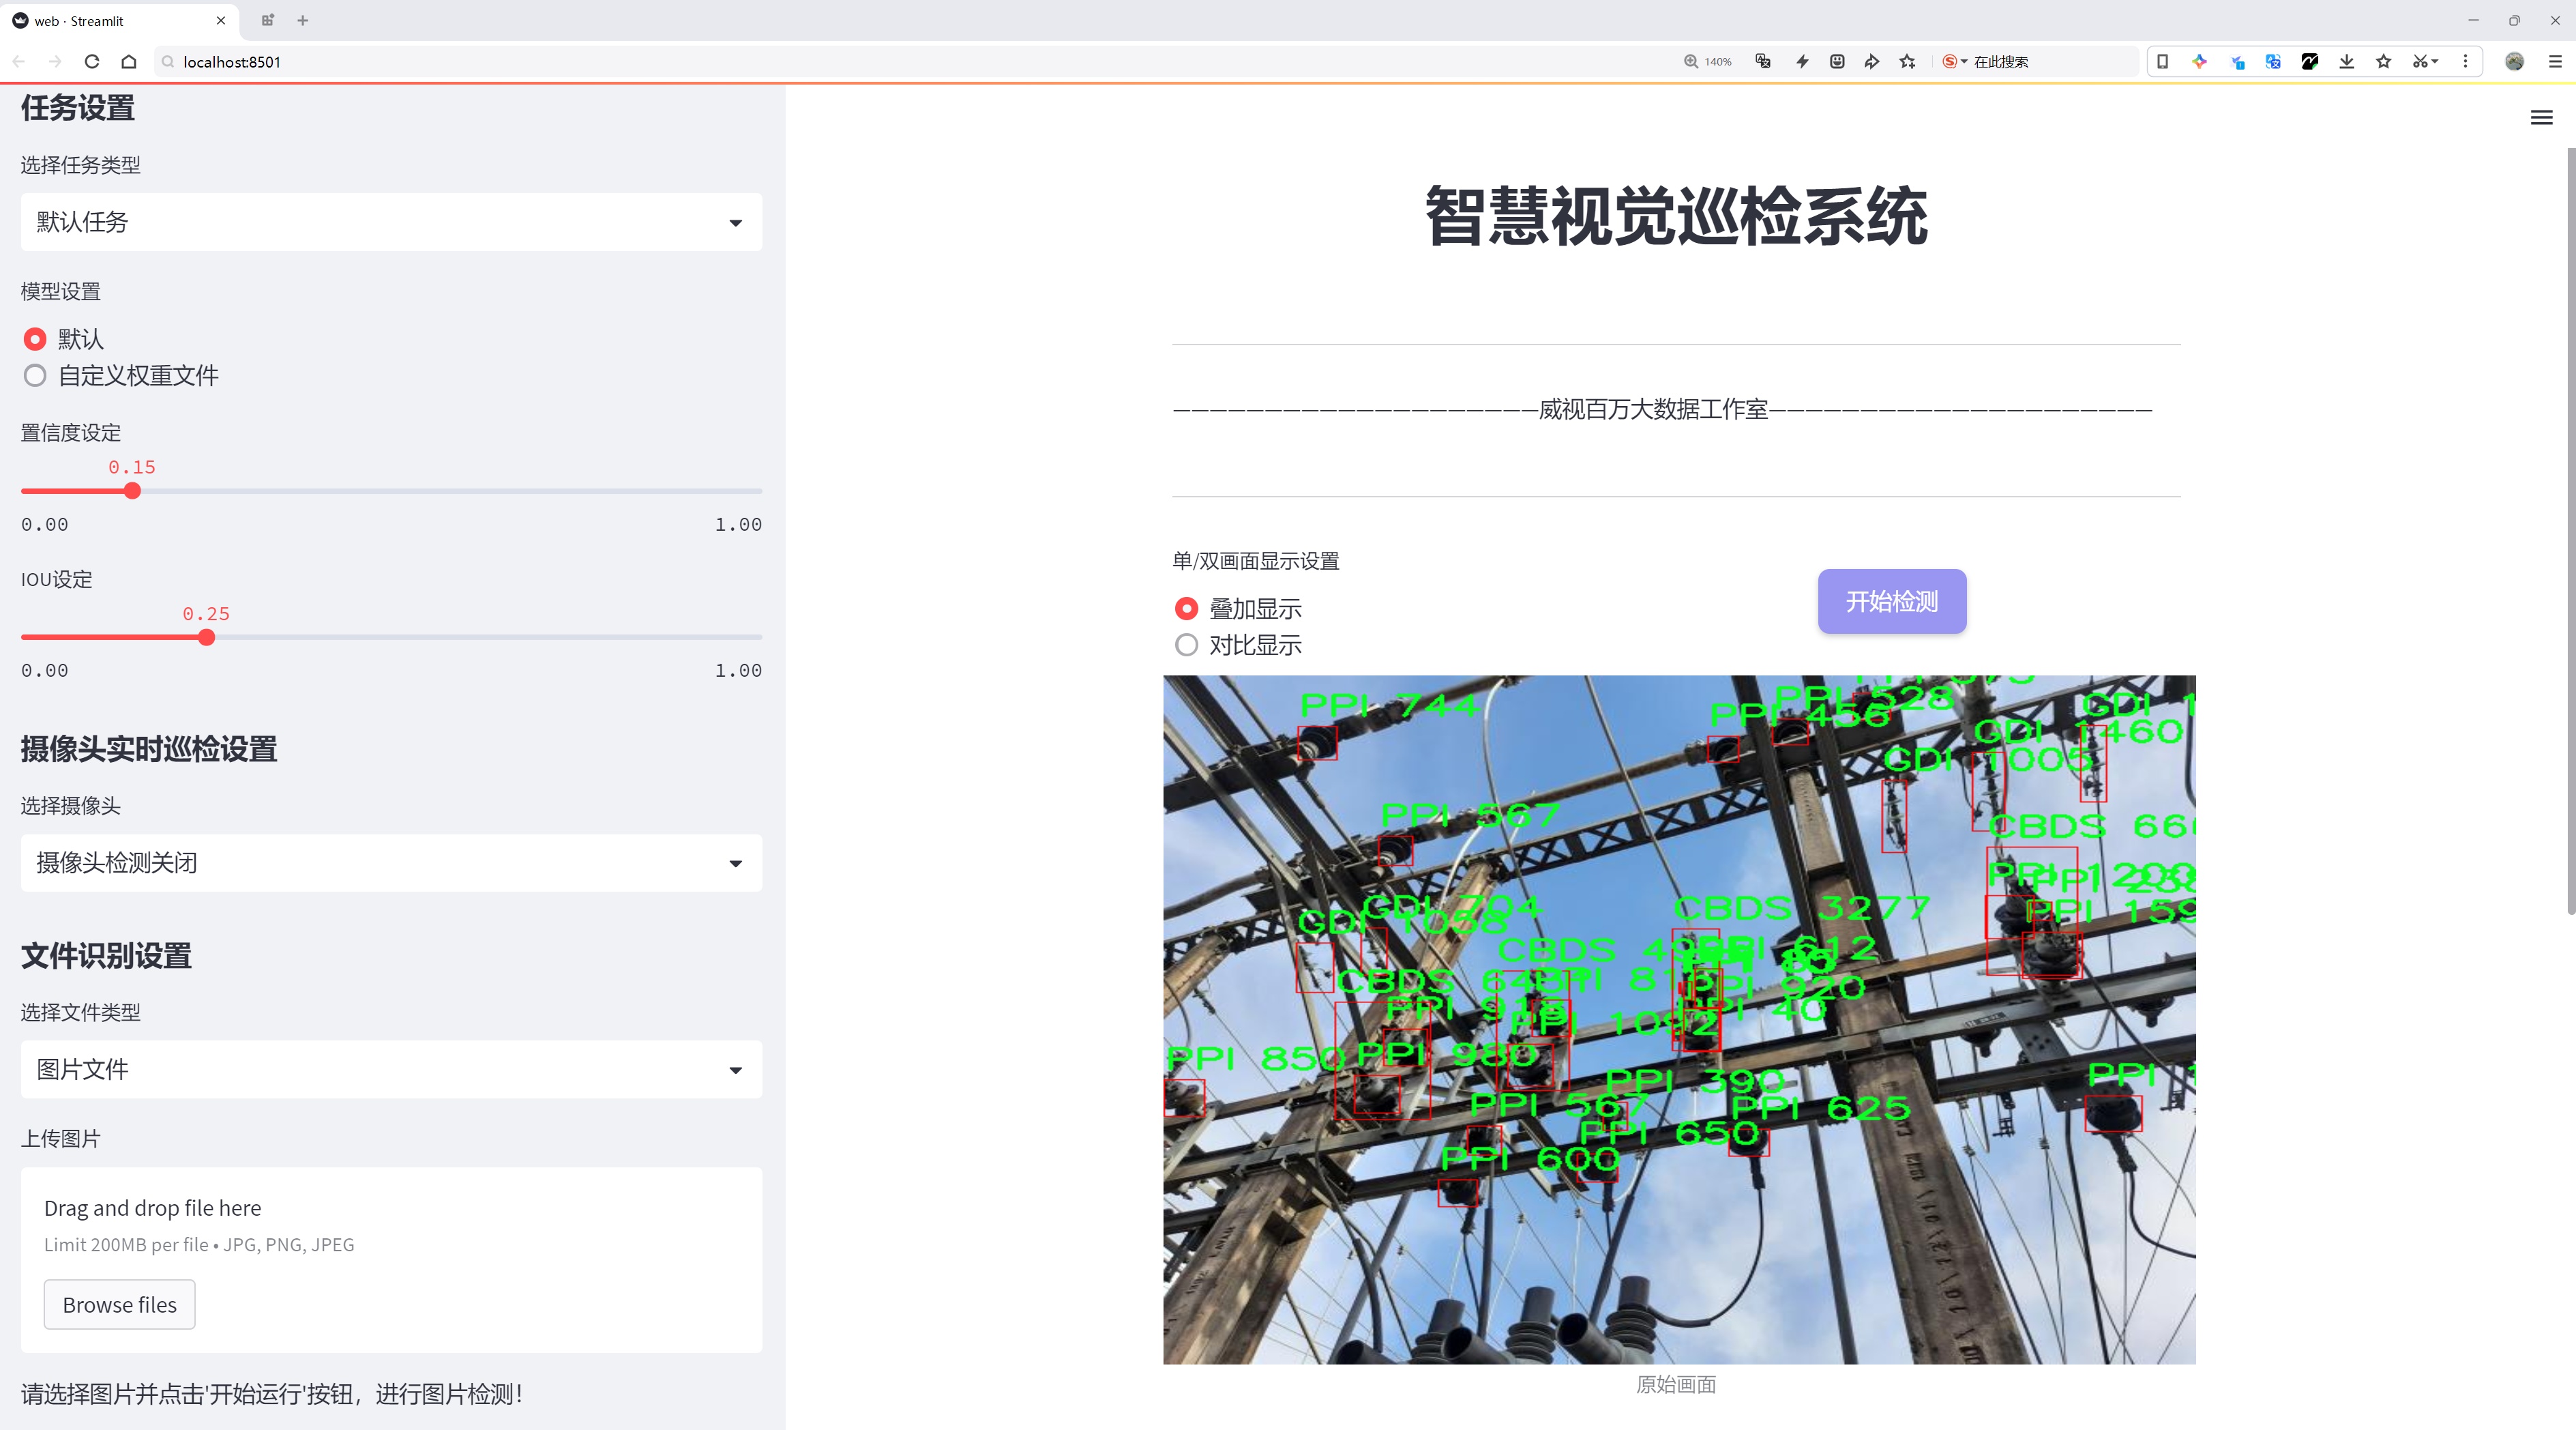Select the 叠加显示 radio option

pyautogui.click(x=1186, y=608)
